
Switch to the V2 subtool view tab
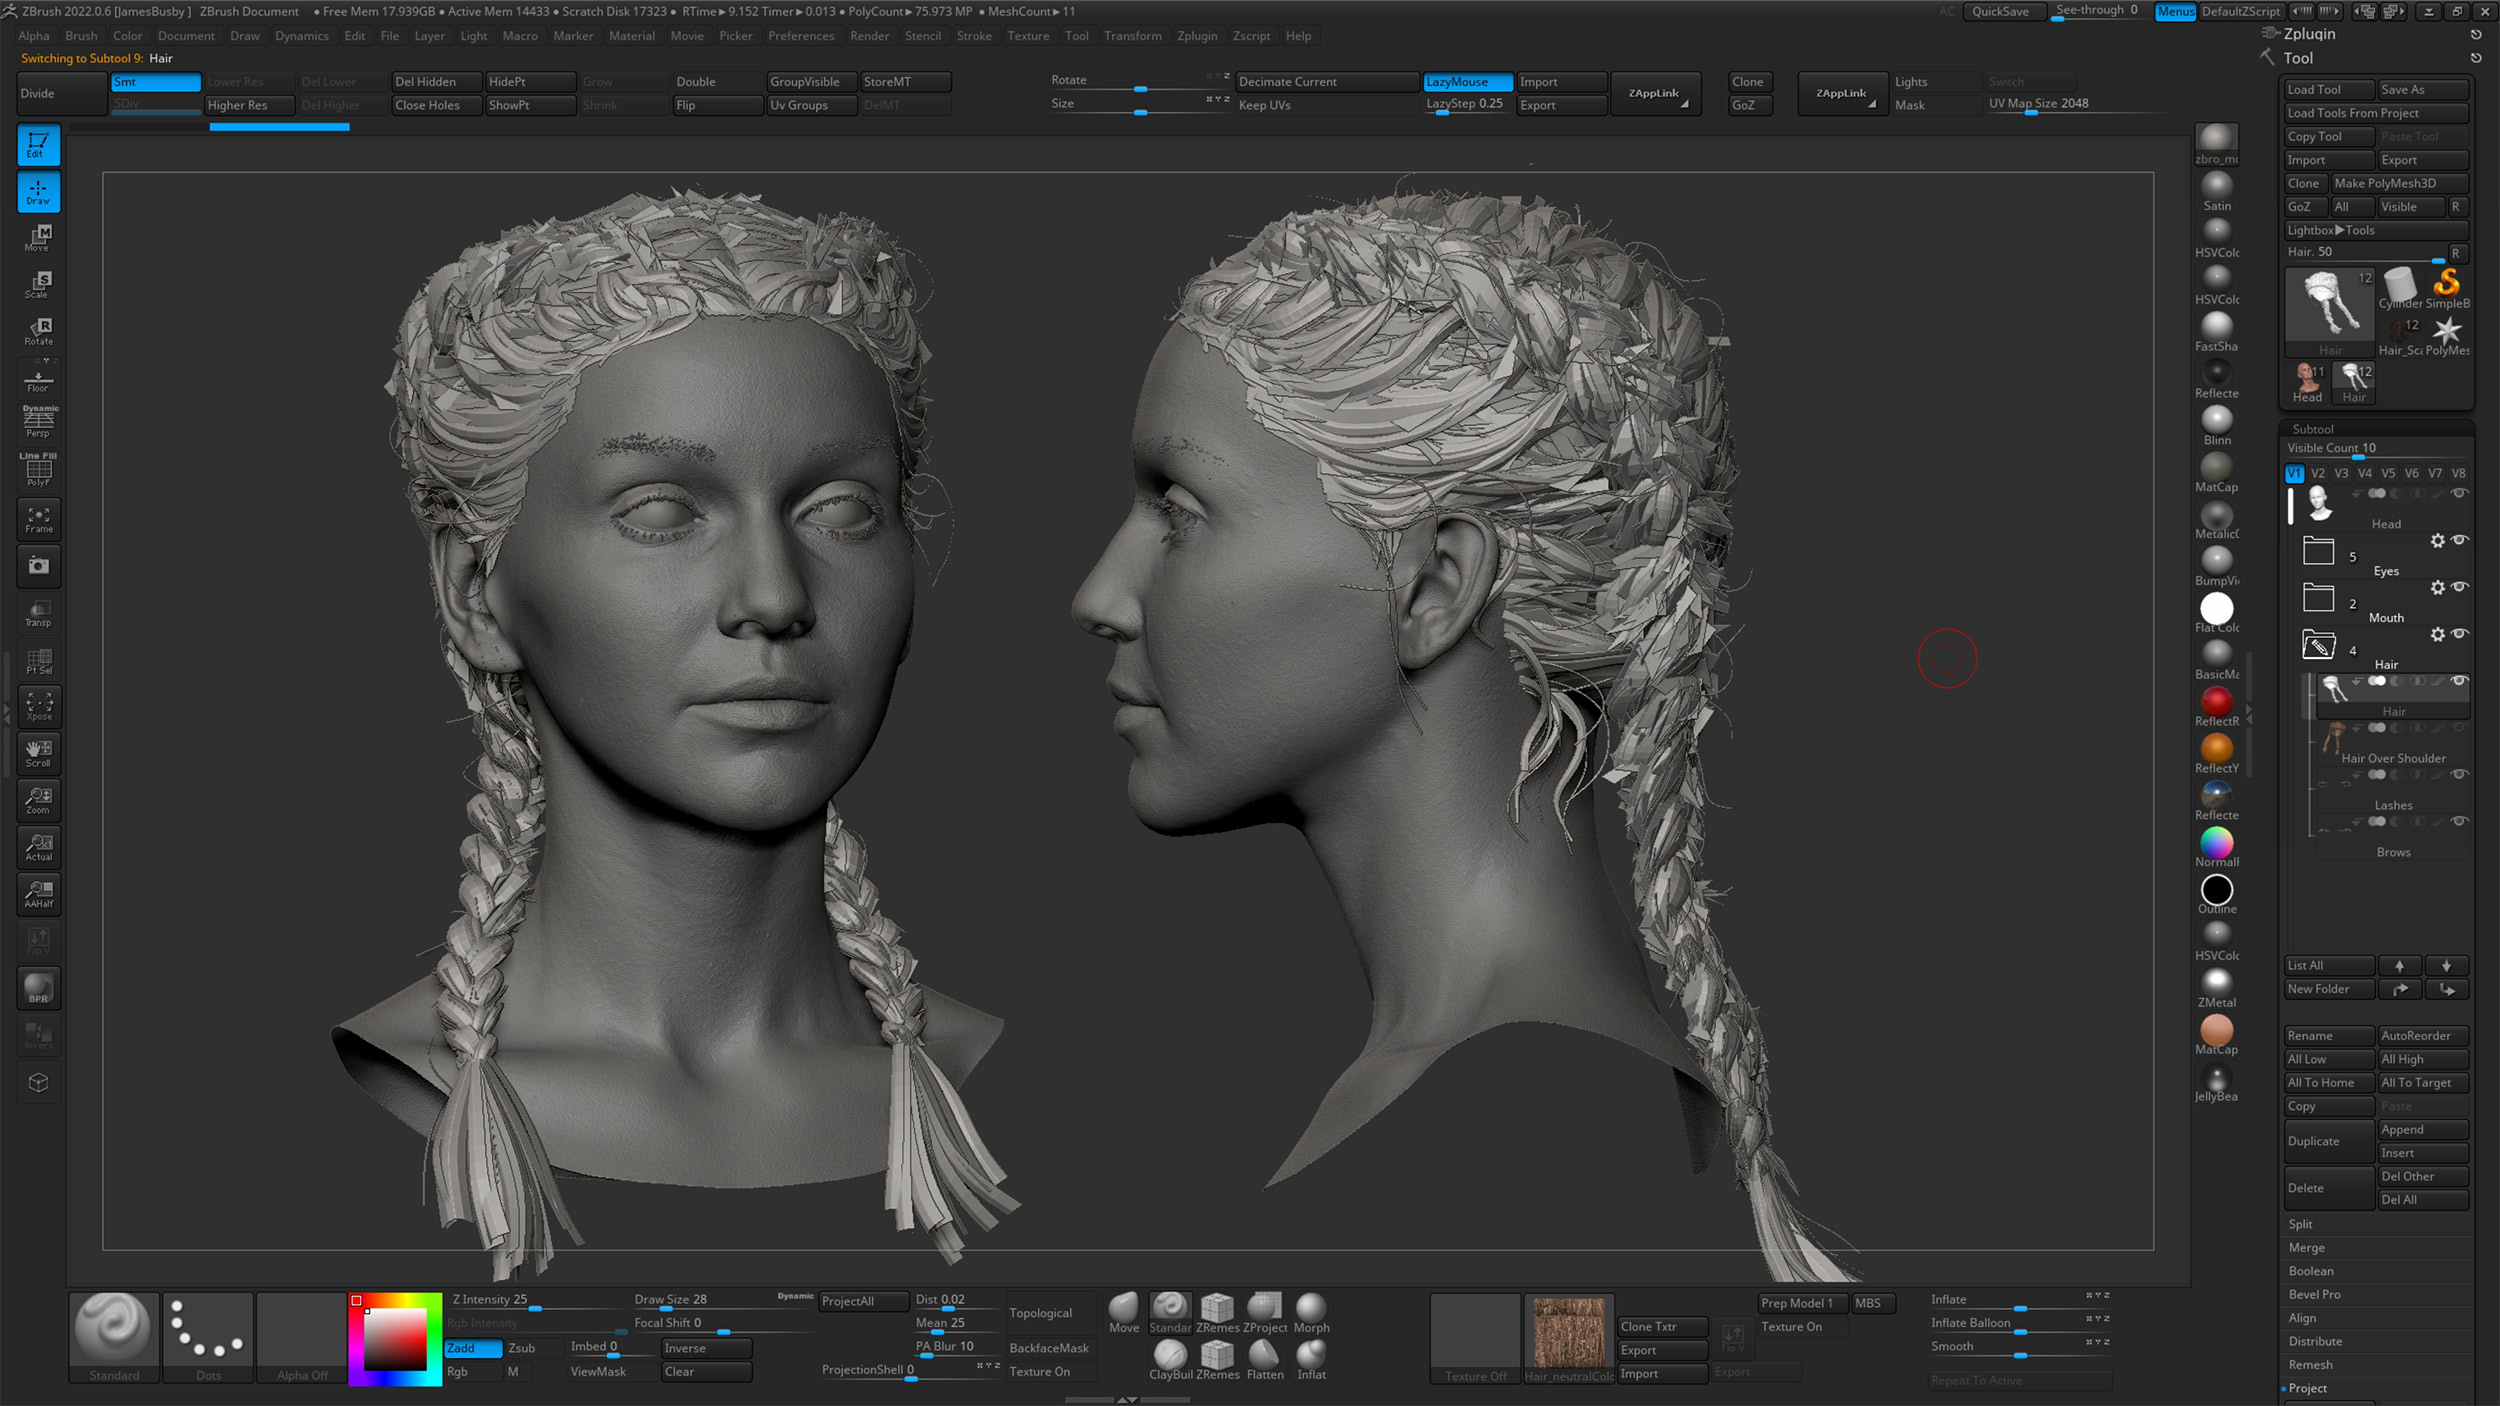[x=2318, y=473]
